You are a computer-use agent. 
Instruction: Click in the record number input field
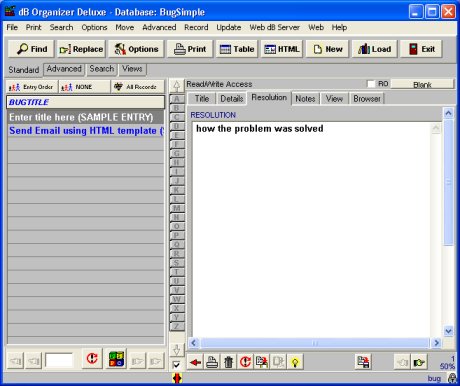tap(59, 361)
